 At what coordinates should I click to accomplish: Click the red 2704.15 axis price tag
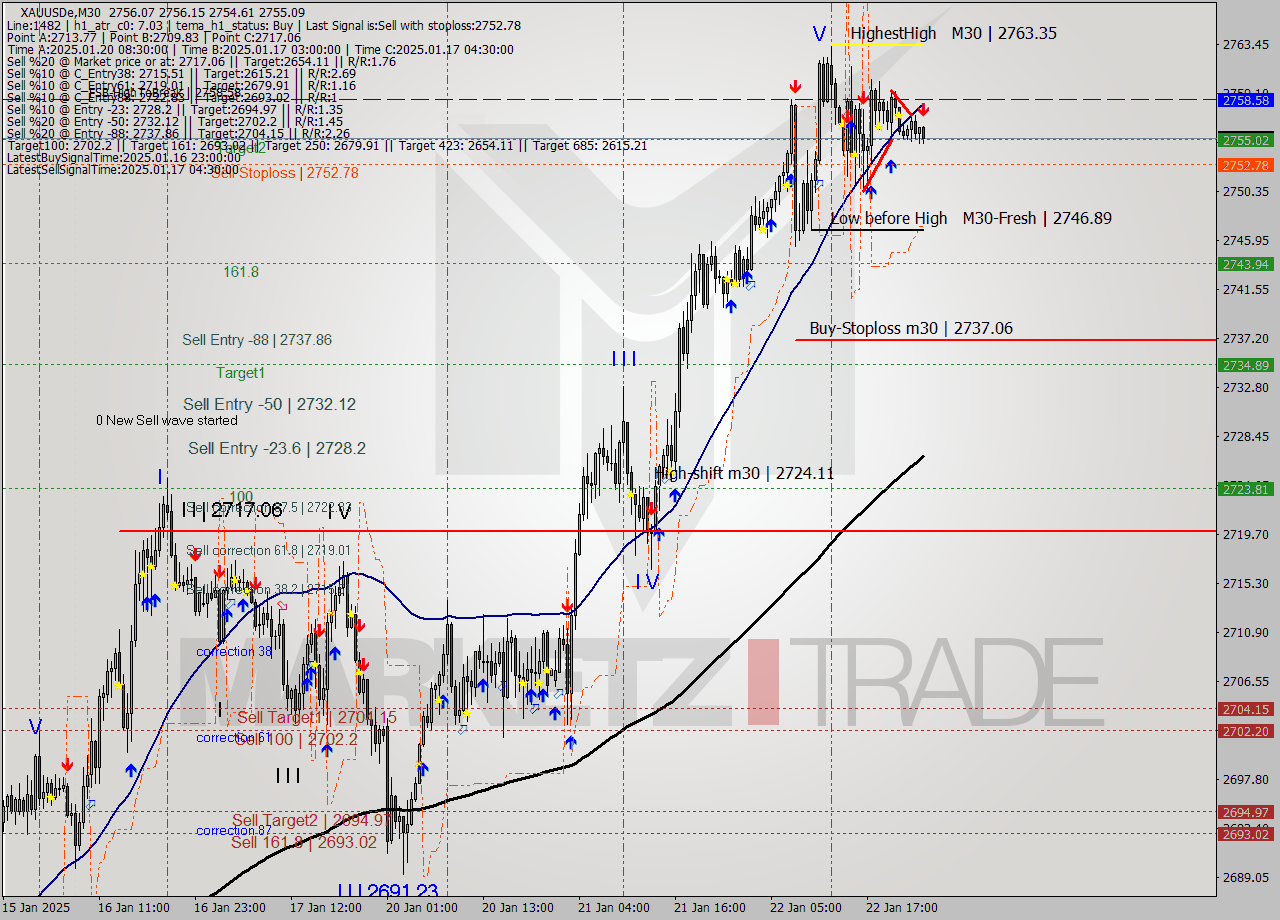pos(1245,709)
